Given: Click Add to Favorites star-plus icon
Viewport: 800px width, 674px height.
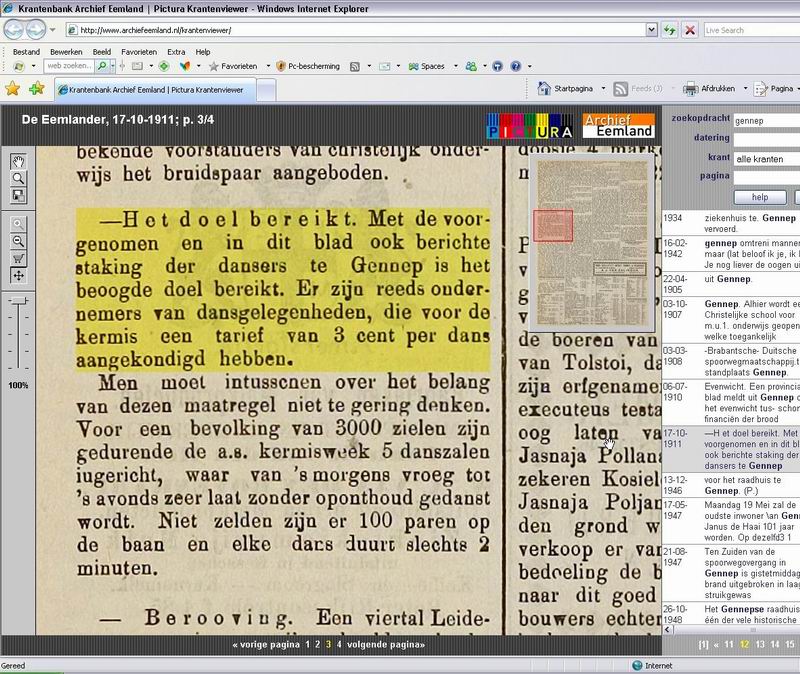Looking at the screenshot, I should 37,89.
